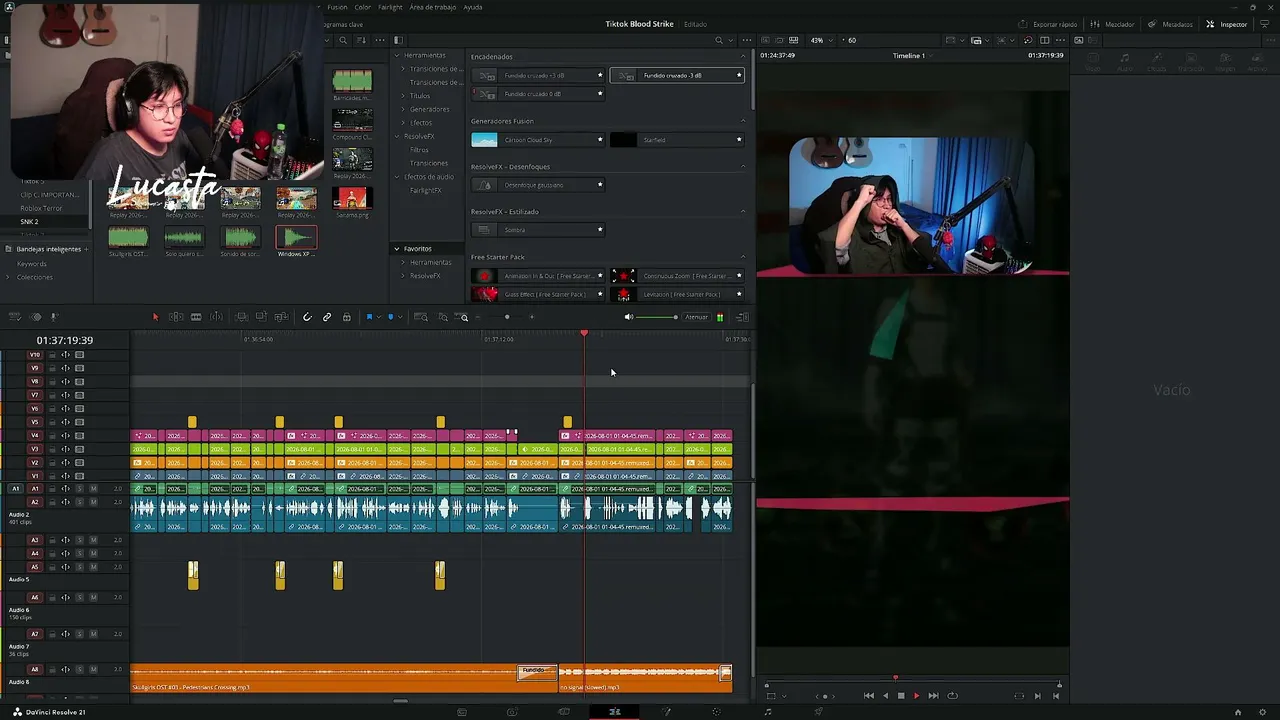Search the effects library magnifier icon
Viewport: 1280px width, 720px height.
(x=719, y=40)
